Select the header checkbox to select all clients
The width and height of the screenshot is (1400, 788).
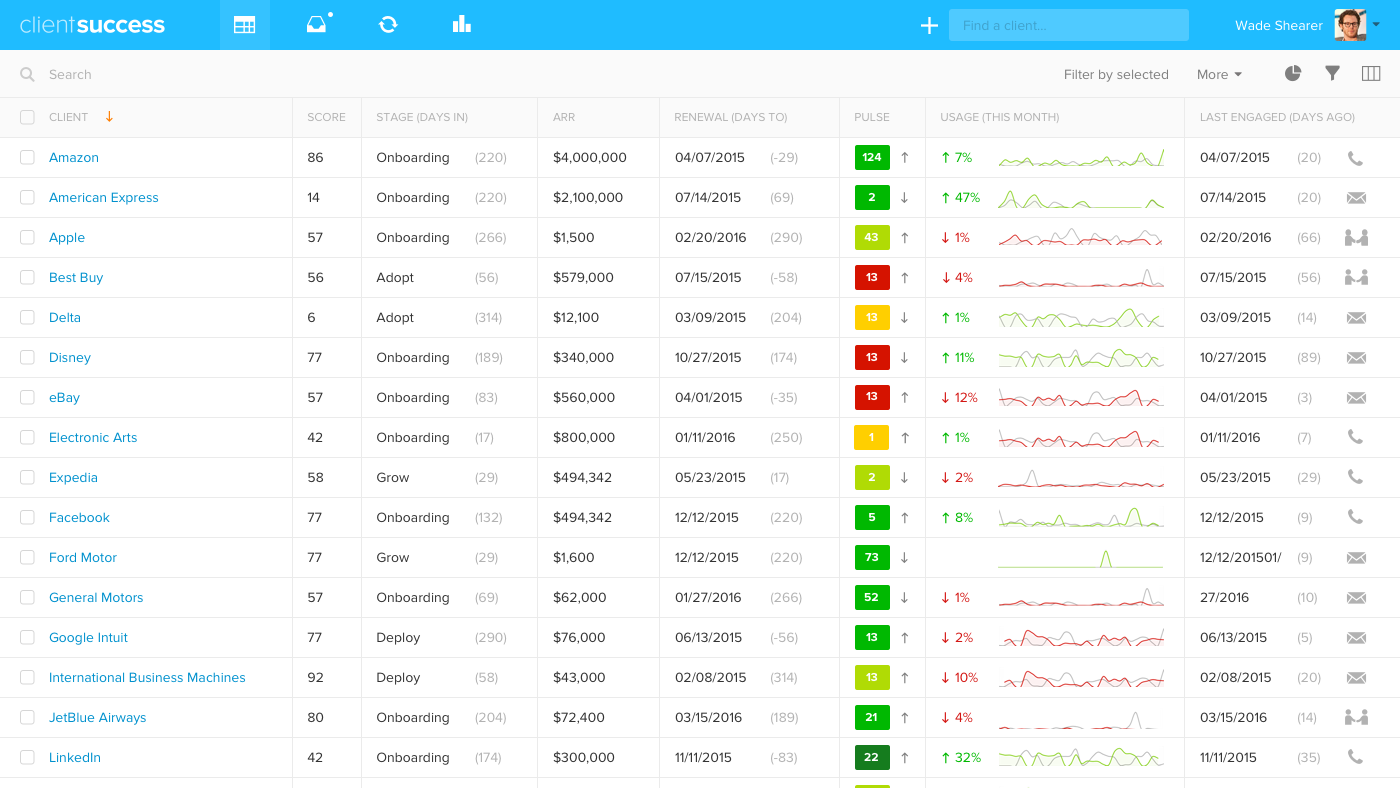(27, 116)
